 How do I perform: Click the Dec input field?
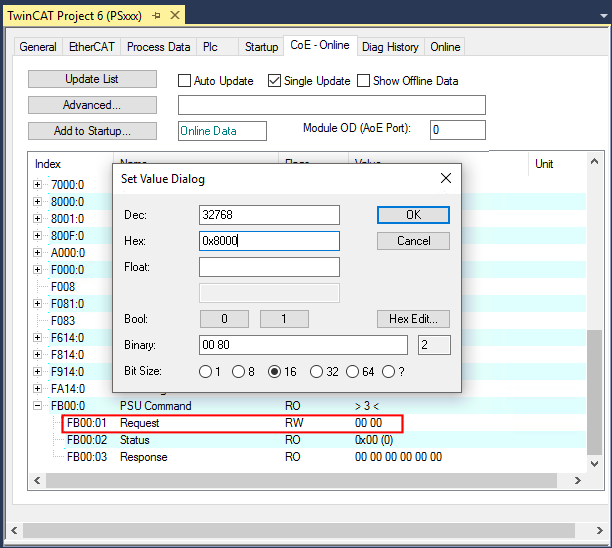(x=269, y=215)
